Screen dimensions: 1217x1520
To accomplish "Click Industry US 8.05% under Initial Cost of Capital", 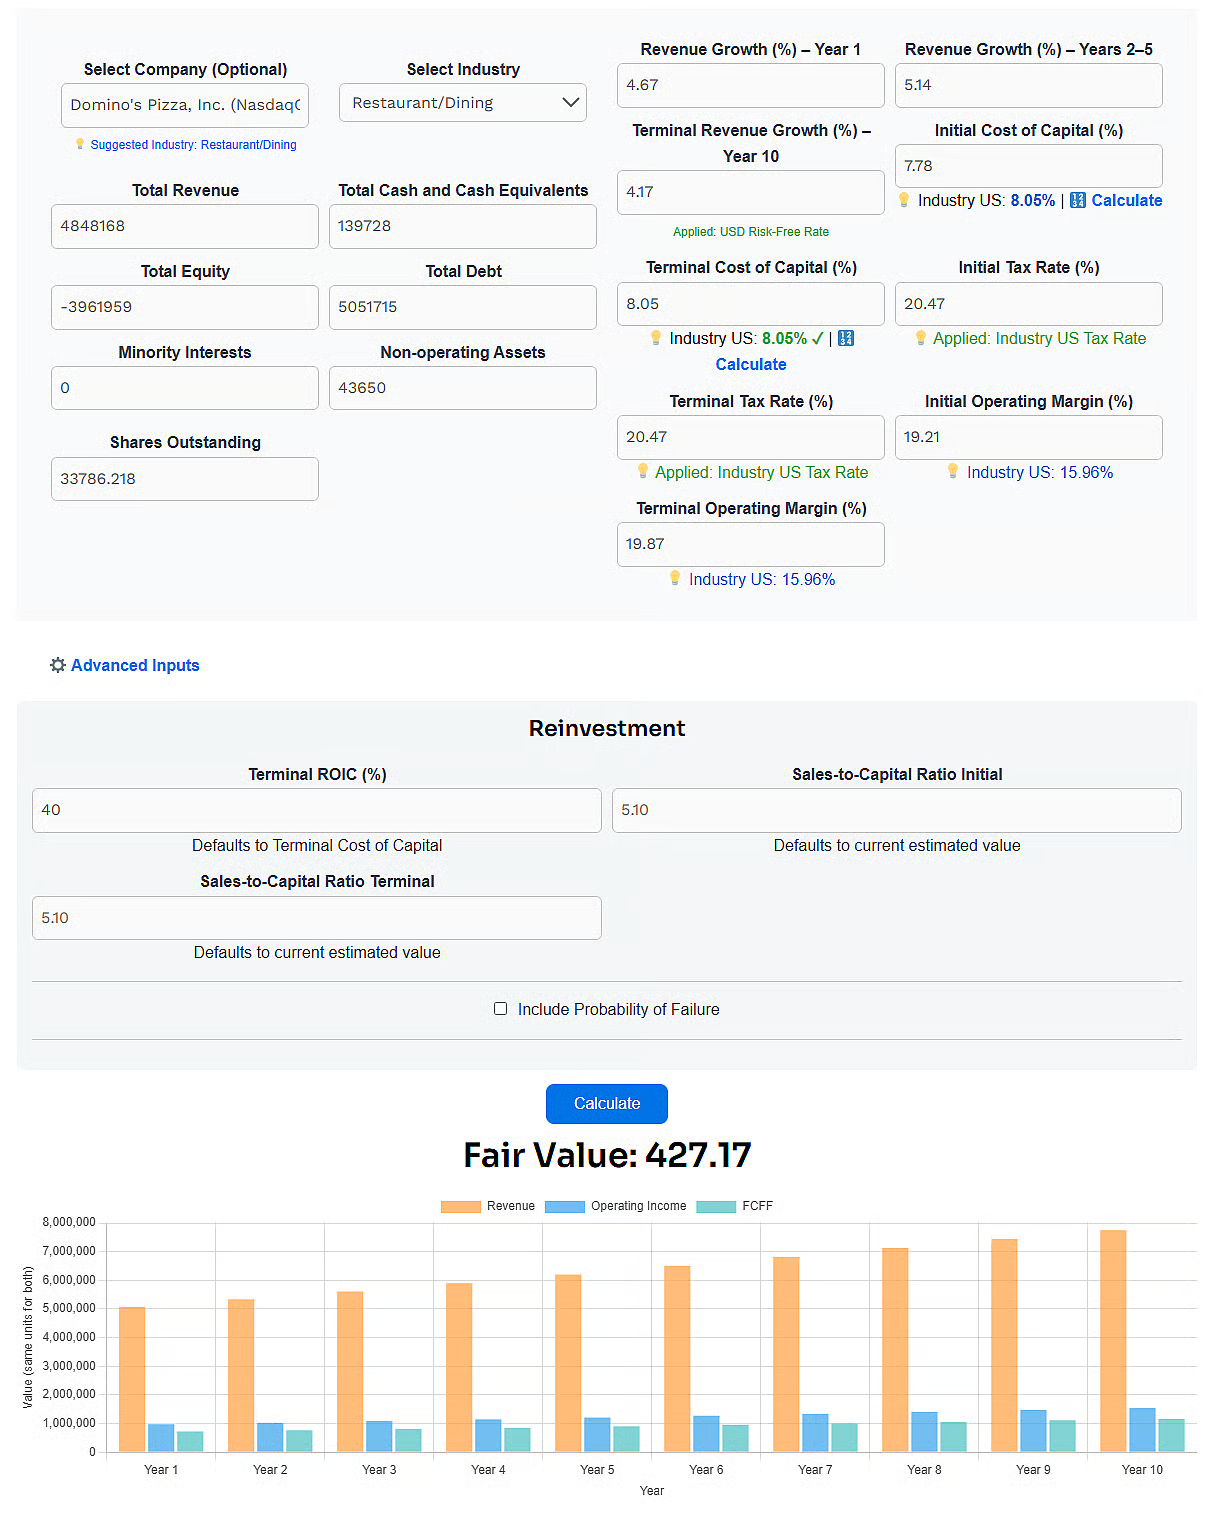I will pos(1032,200).
